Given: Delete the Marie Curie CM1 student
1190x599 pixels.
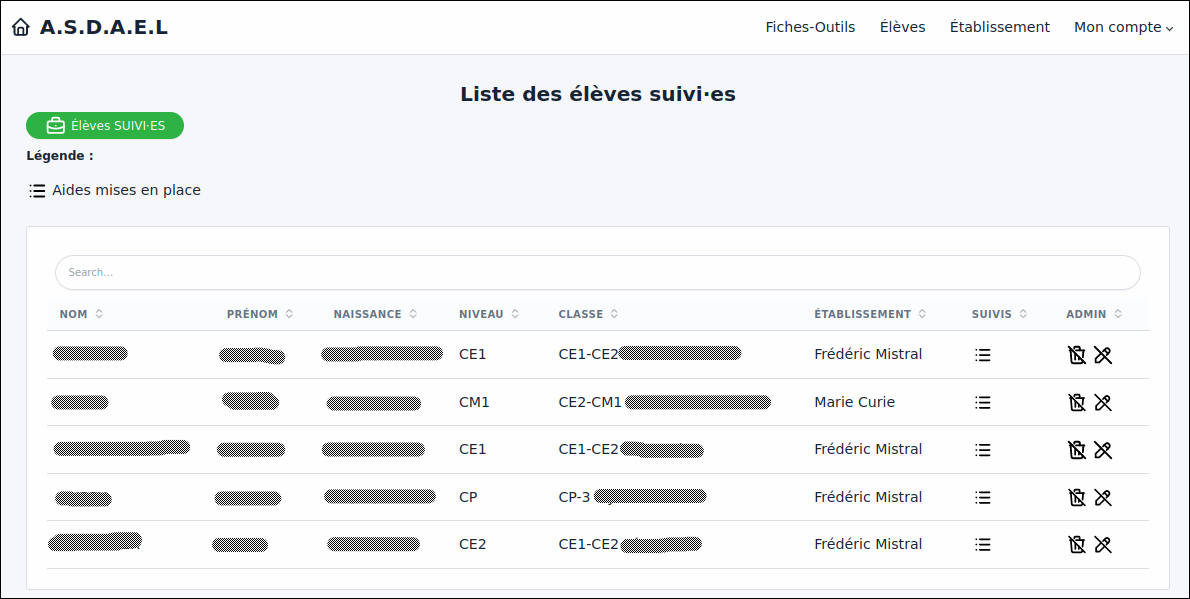Looking at the screenshot, I should [1077, 402].
